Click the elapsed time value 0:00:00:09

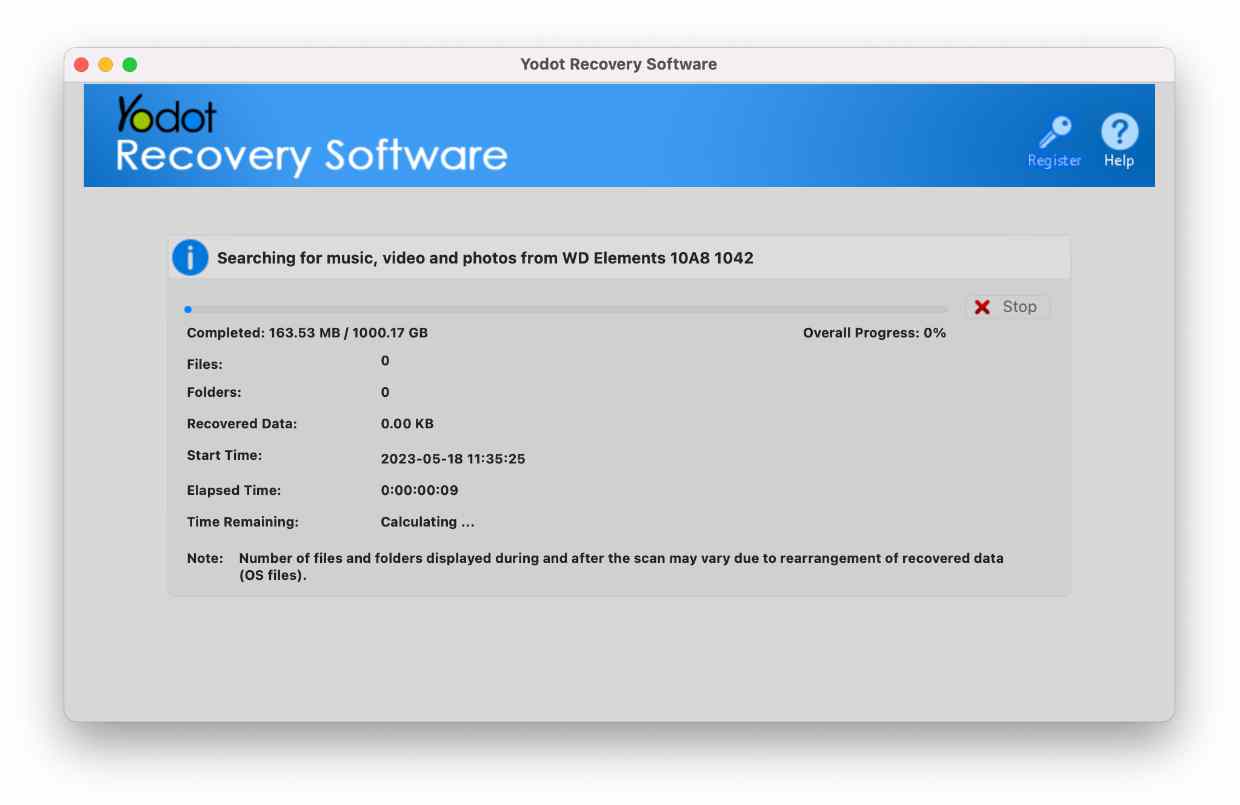420,491
